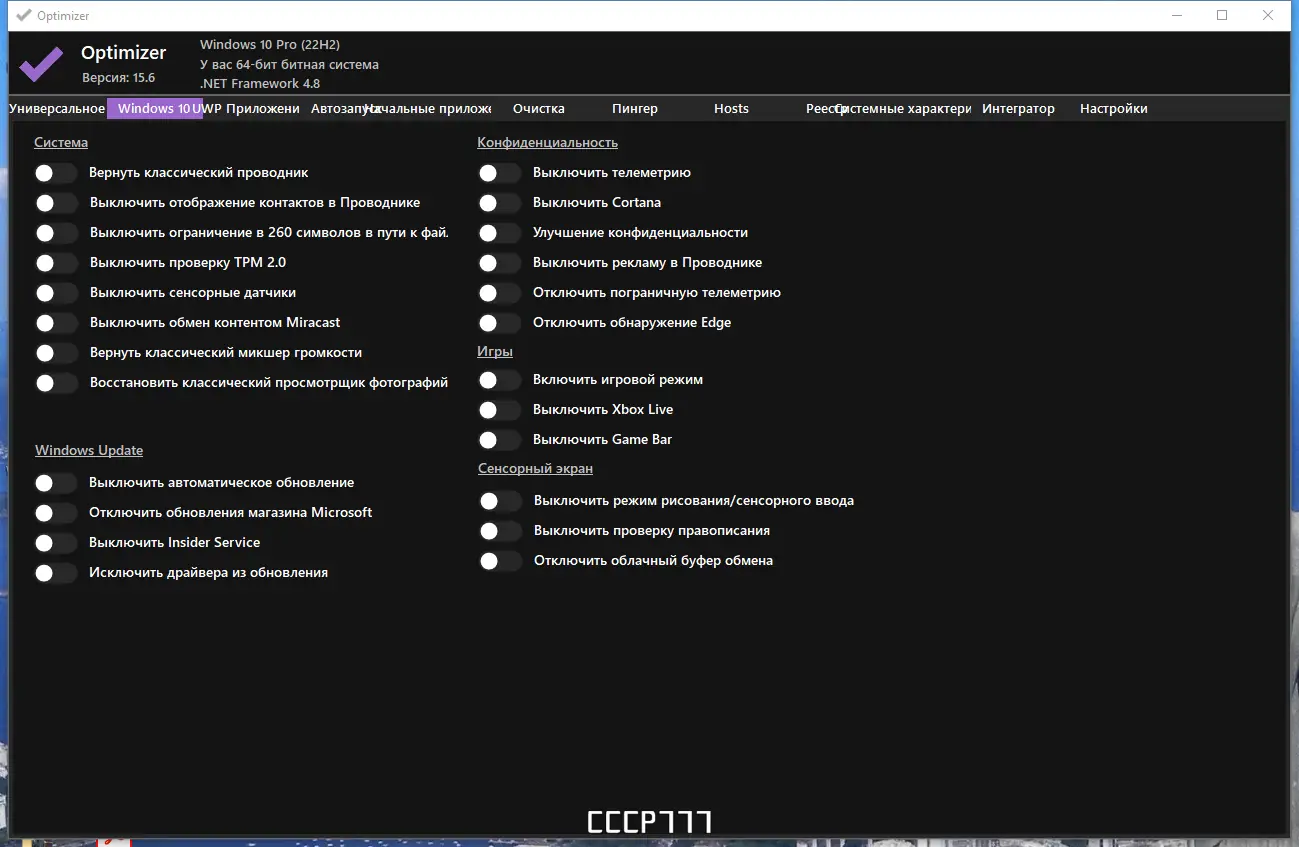Toggle Выключить автоматическое обновление switch
The image size is (1299, 847).
(56, 483)
